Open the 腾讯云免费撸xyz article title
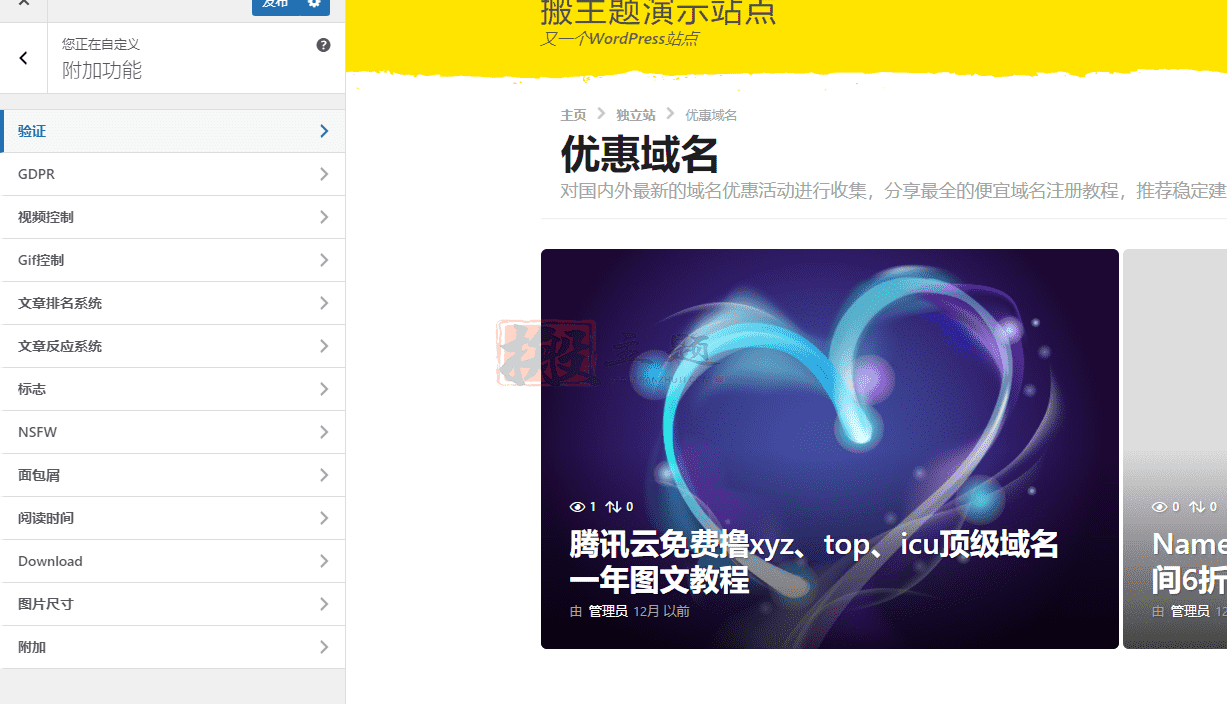This screenshot has width=1227, height=704. [814, 562]
